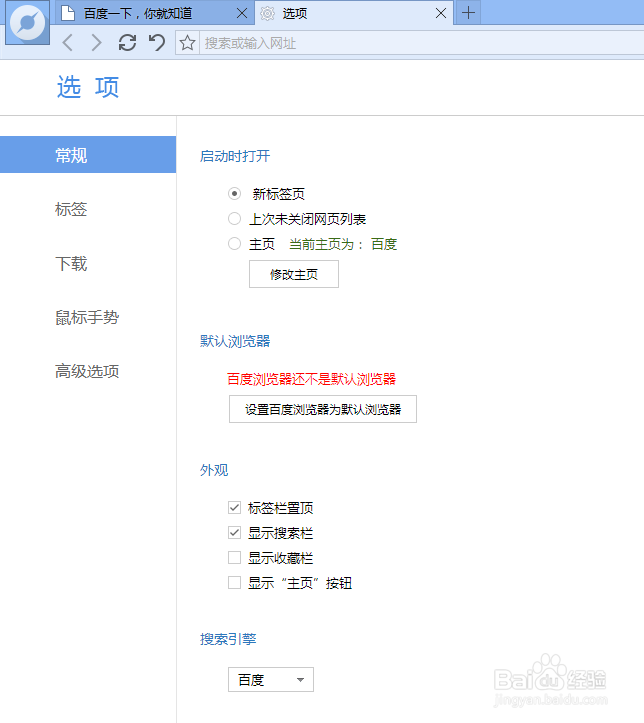The height and width of the screenshot is (723, 644).
Task: Uncheck the 标签栏置顶 checkbox
Action: pyautogui.click(x=234, y=508)
